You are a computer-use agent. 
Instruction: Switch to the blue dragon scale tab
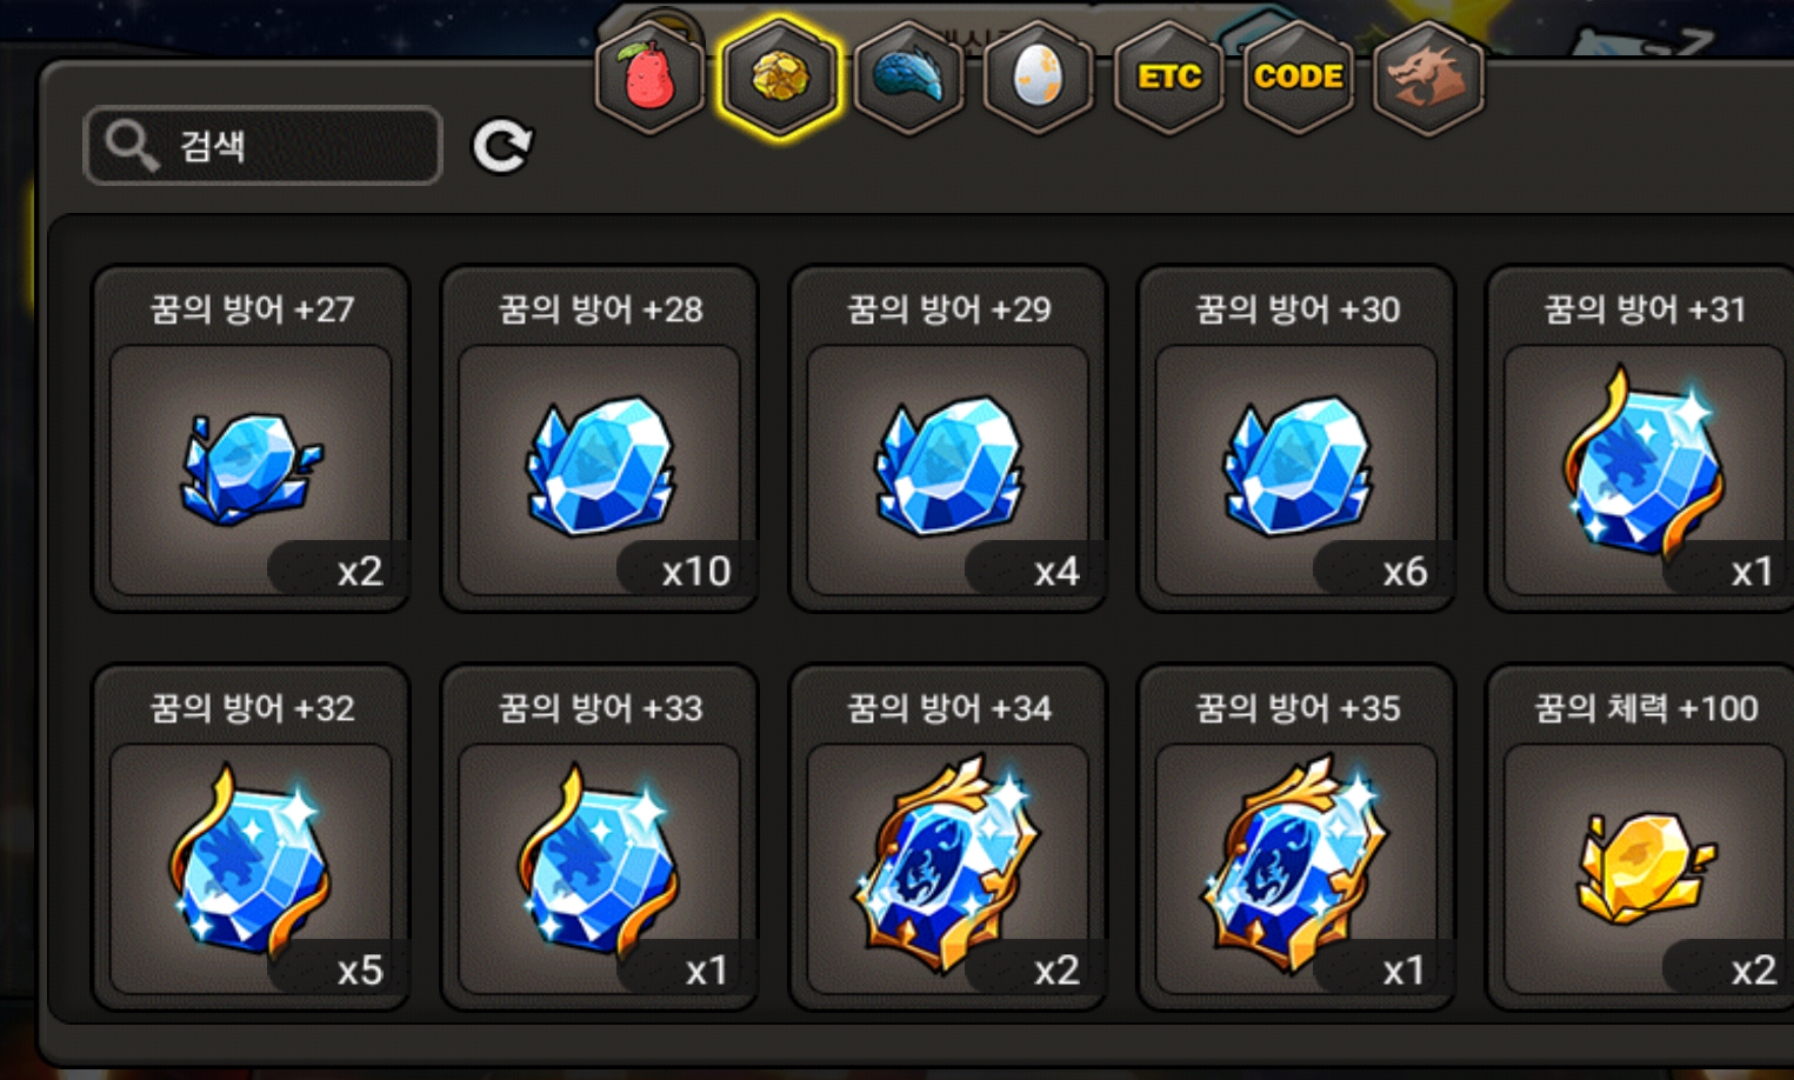[x=909, y=78]
